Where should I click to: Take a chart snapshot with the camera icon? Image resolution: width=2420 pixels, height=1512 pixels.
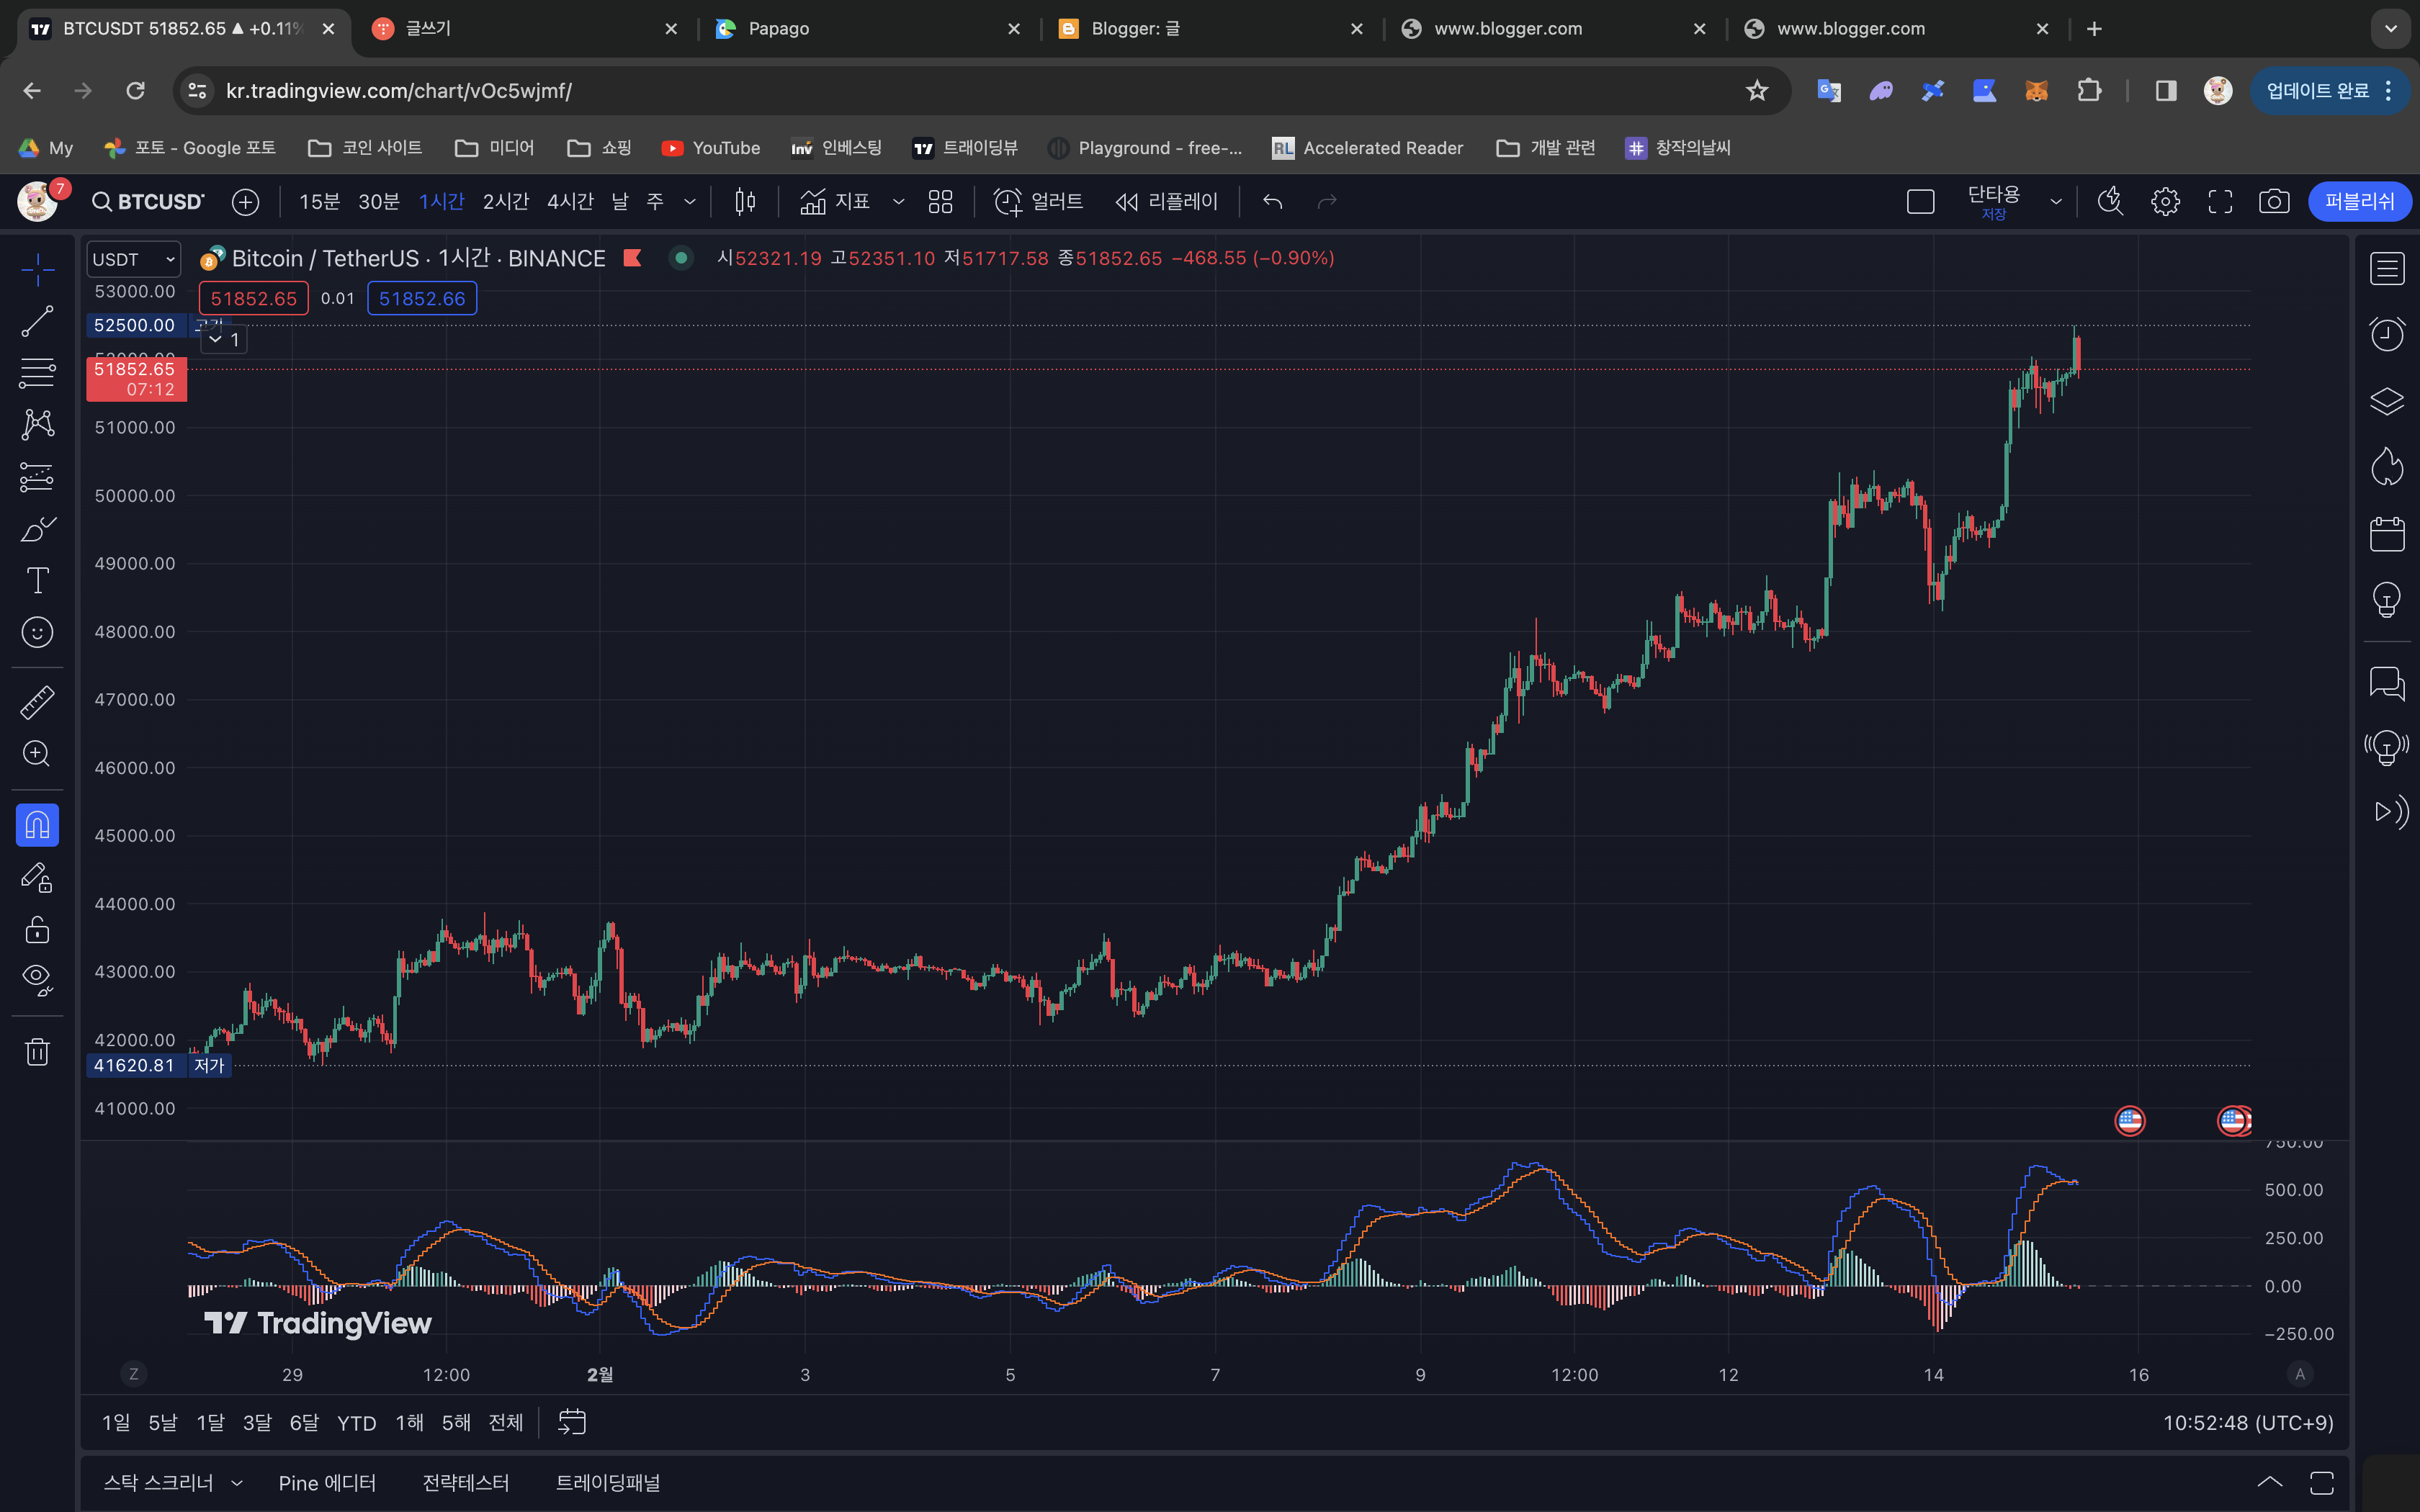(x=2273, y=202)
